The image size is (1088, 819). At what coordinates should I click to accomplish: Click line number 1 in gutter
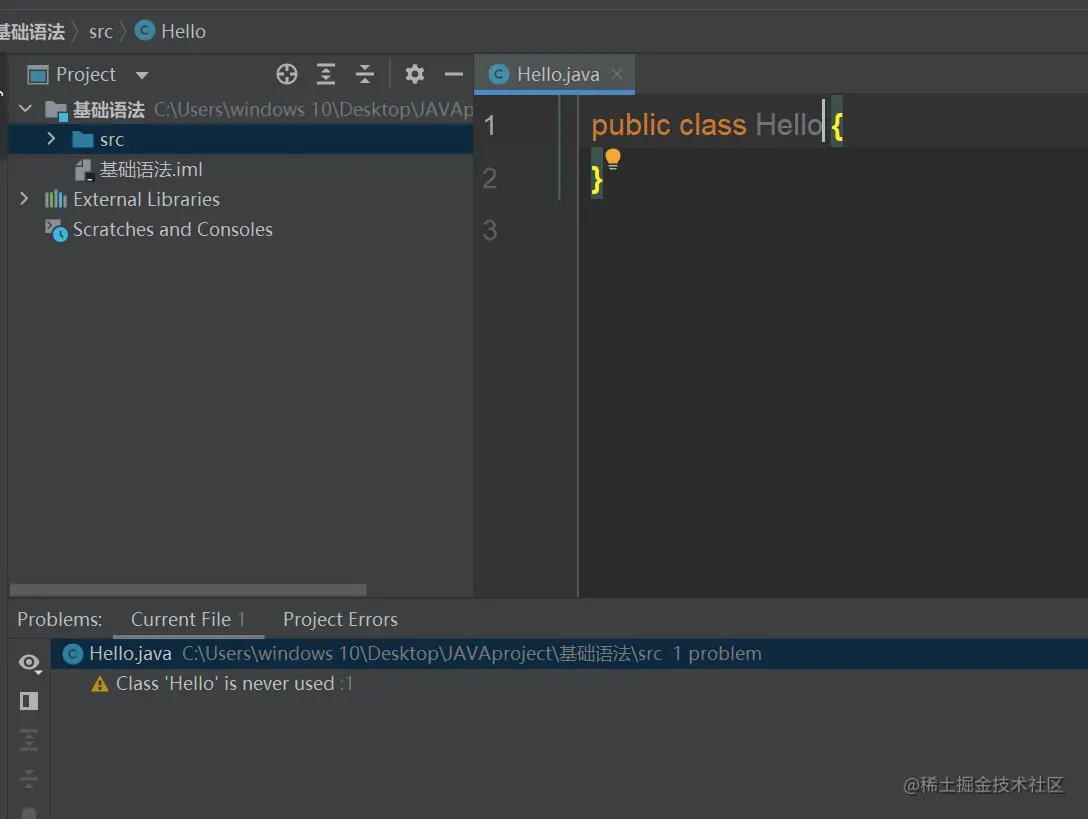pos(490,126)
